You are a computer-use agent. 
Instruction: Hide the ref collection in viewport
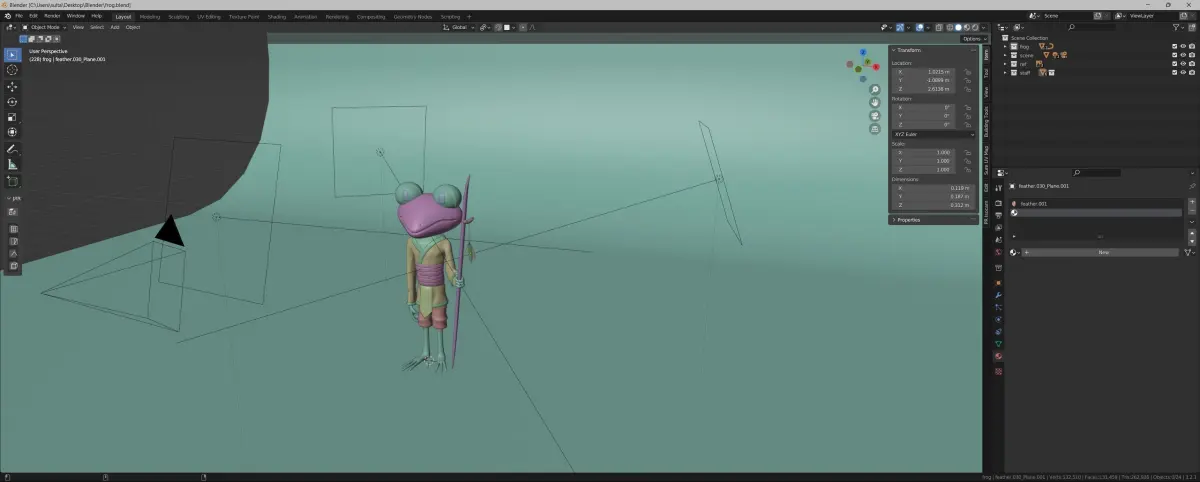pyautogui.click(x=1183, y=63)
